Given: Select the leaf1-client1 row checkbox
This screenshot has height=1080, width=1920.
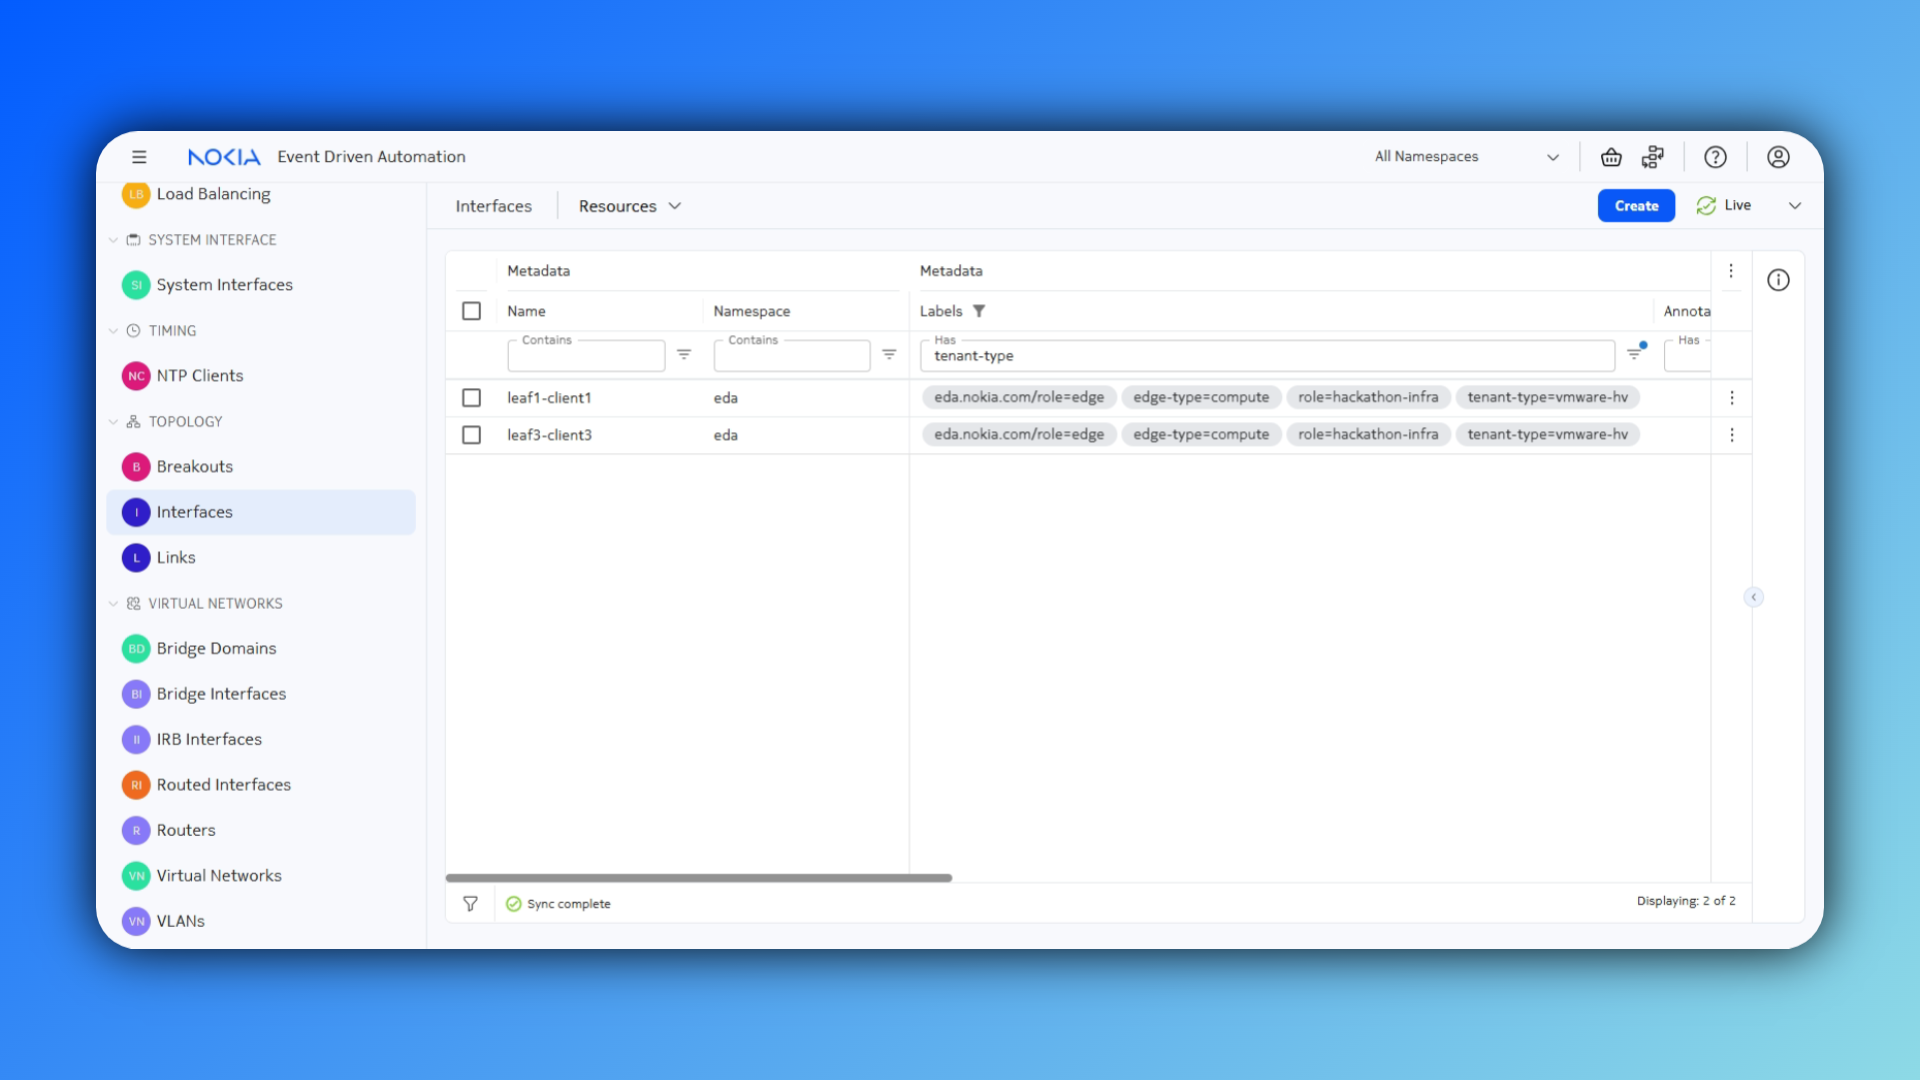Looking at the screenshot, I should coord(472,398).
